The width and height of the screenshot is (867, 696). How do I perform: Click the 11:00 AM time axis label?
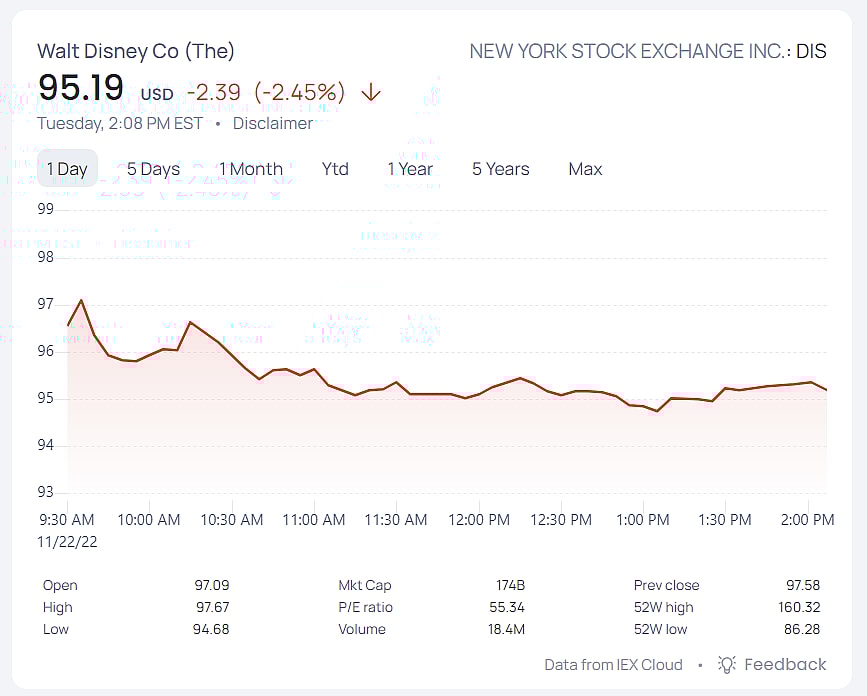(314, 520)
